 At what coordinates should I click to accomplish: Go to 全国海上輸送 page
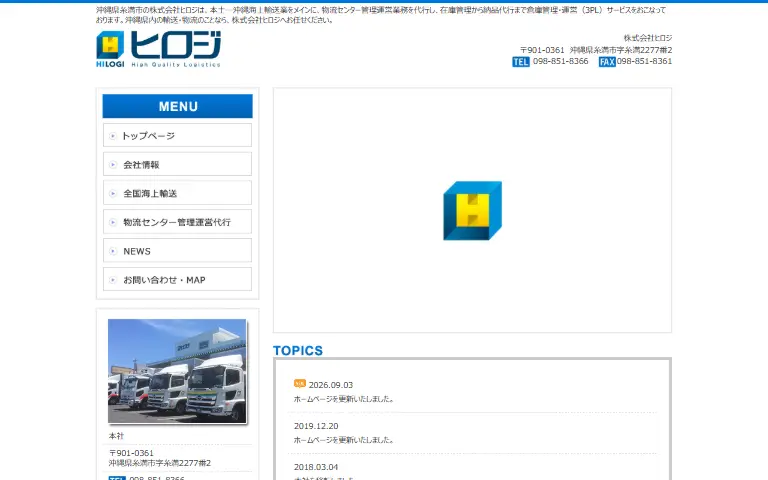pos(177,193)
